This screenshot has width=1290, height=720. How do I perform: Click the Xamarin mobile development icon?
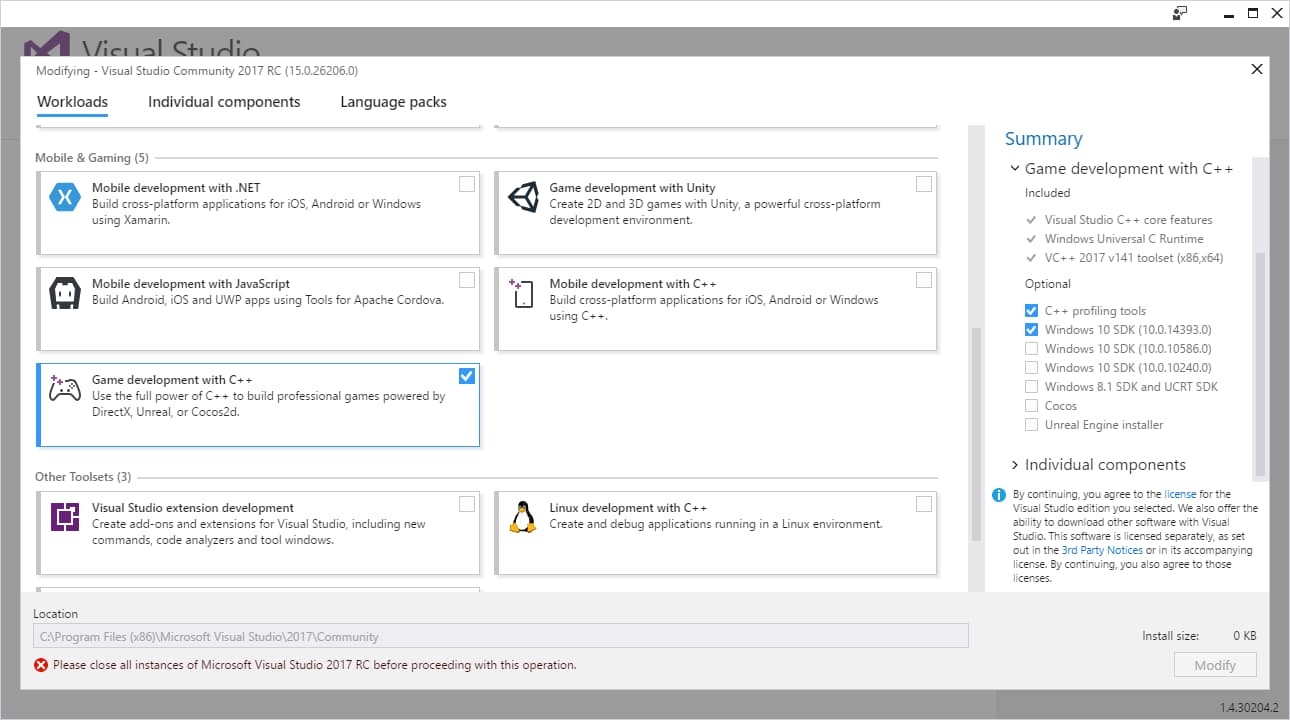(65, 197)
